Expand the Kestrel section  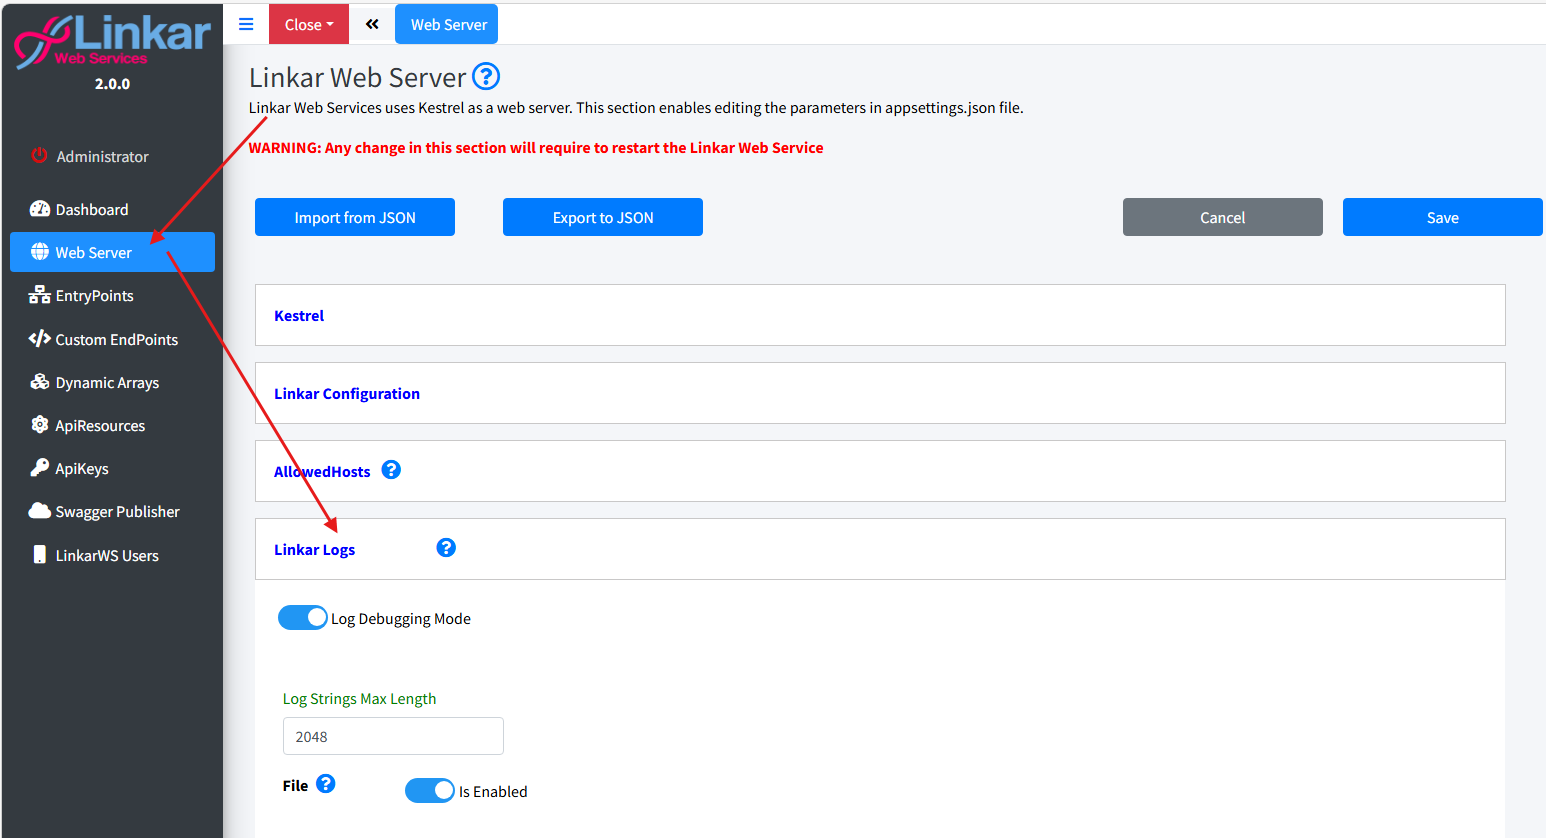299,316
